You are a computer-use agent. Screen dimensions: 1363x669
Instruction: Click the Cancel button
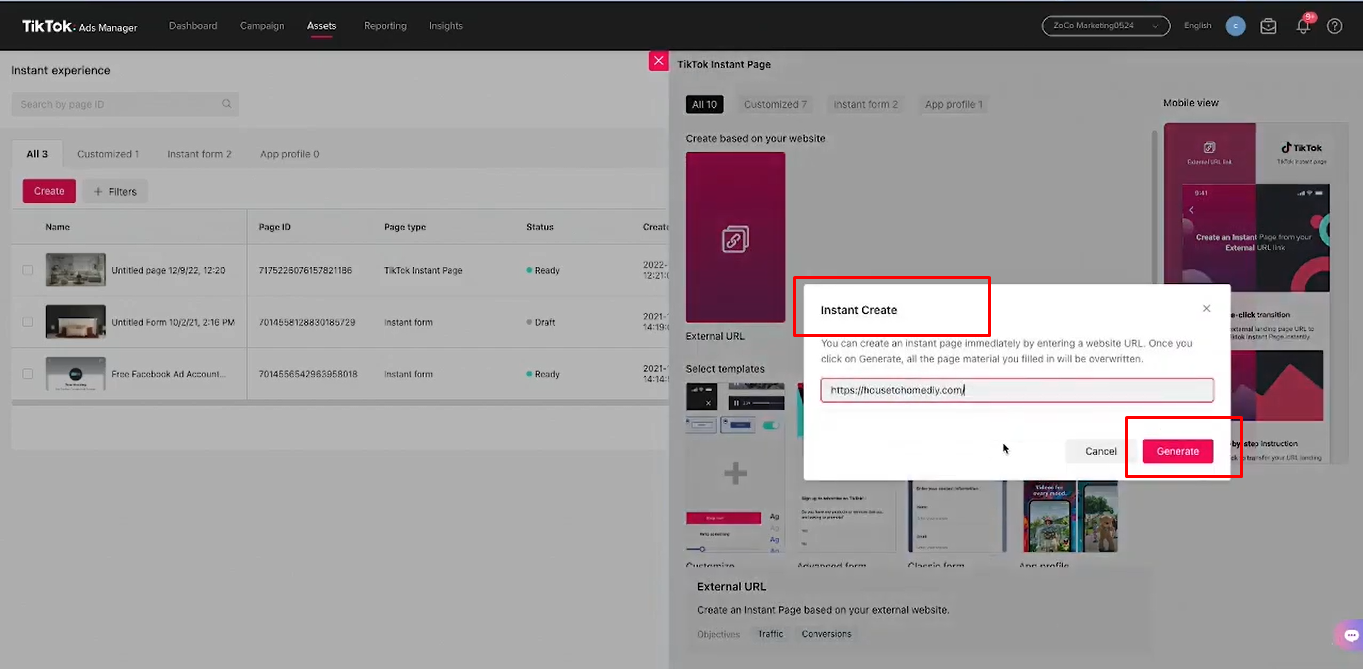pos(1101,451)
